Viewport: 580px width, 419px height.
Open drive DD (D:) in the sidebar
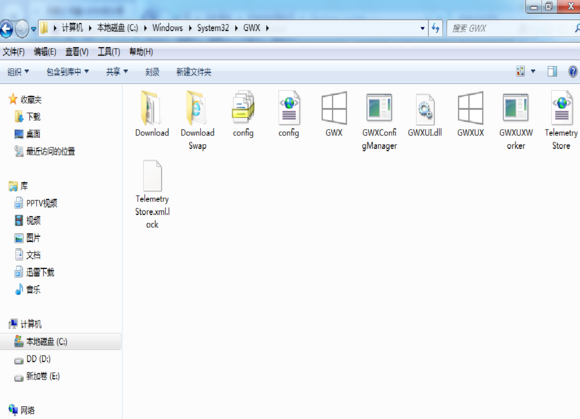[x=38, y=359]
